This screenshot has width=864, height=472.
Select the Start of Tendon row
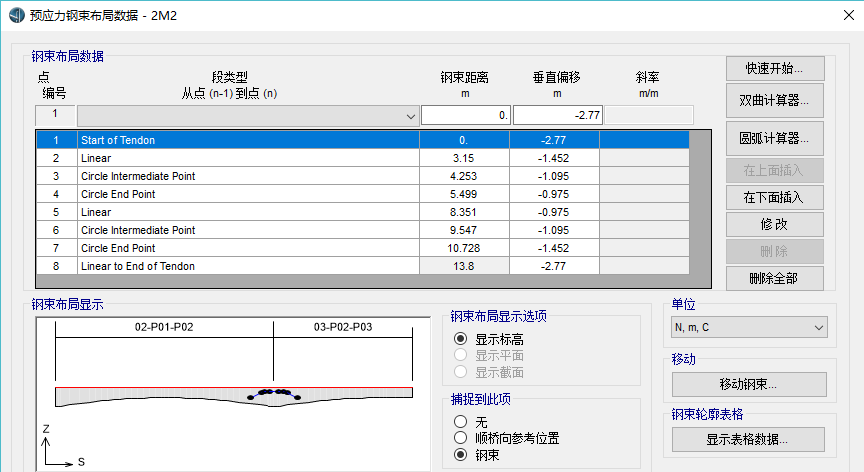[248, 140]
